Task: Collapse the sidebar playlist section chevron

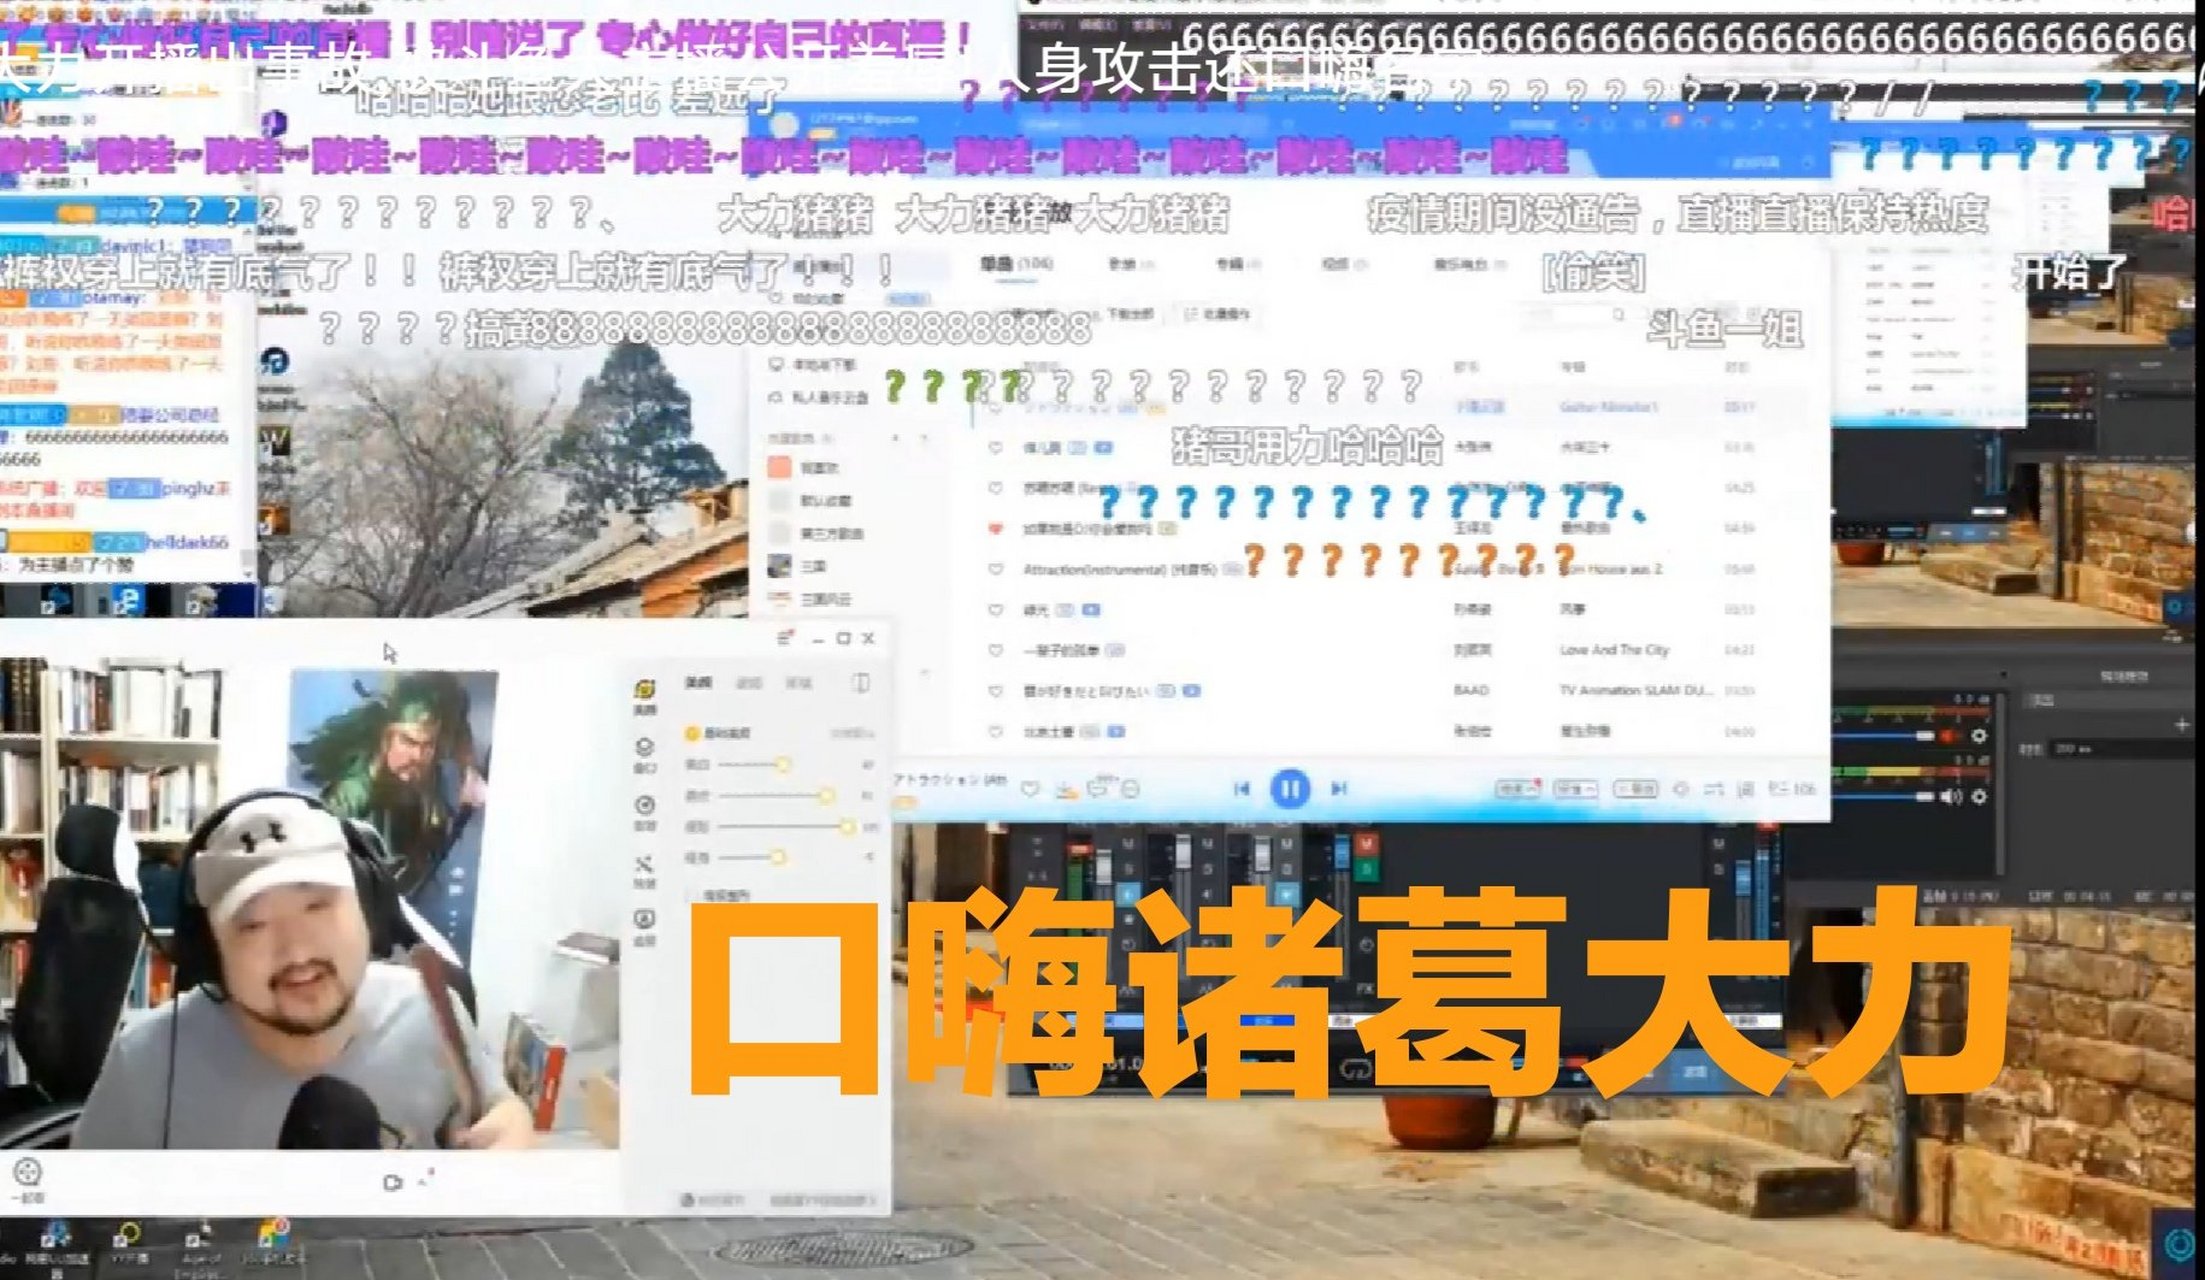Action: coord(924,438)
